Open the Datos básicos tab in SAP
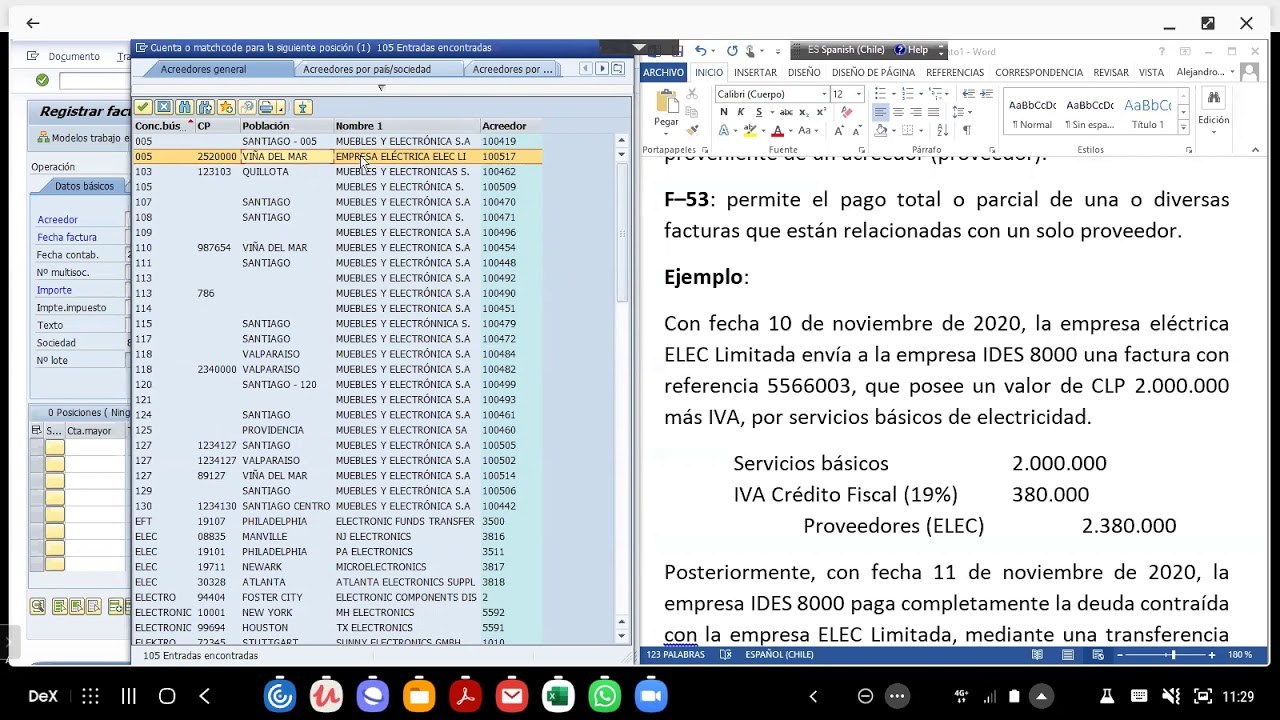 (84, 186)
